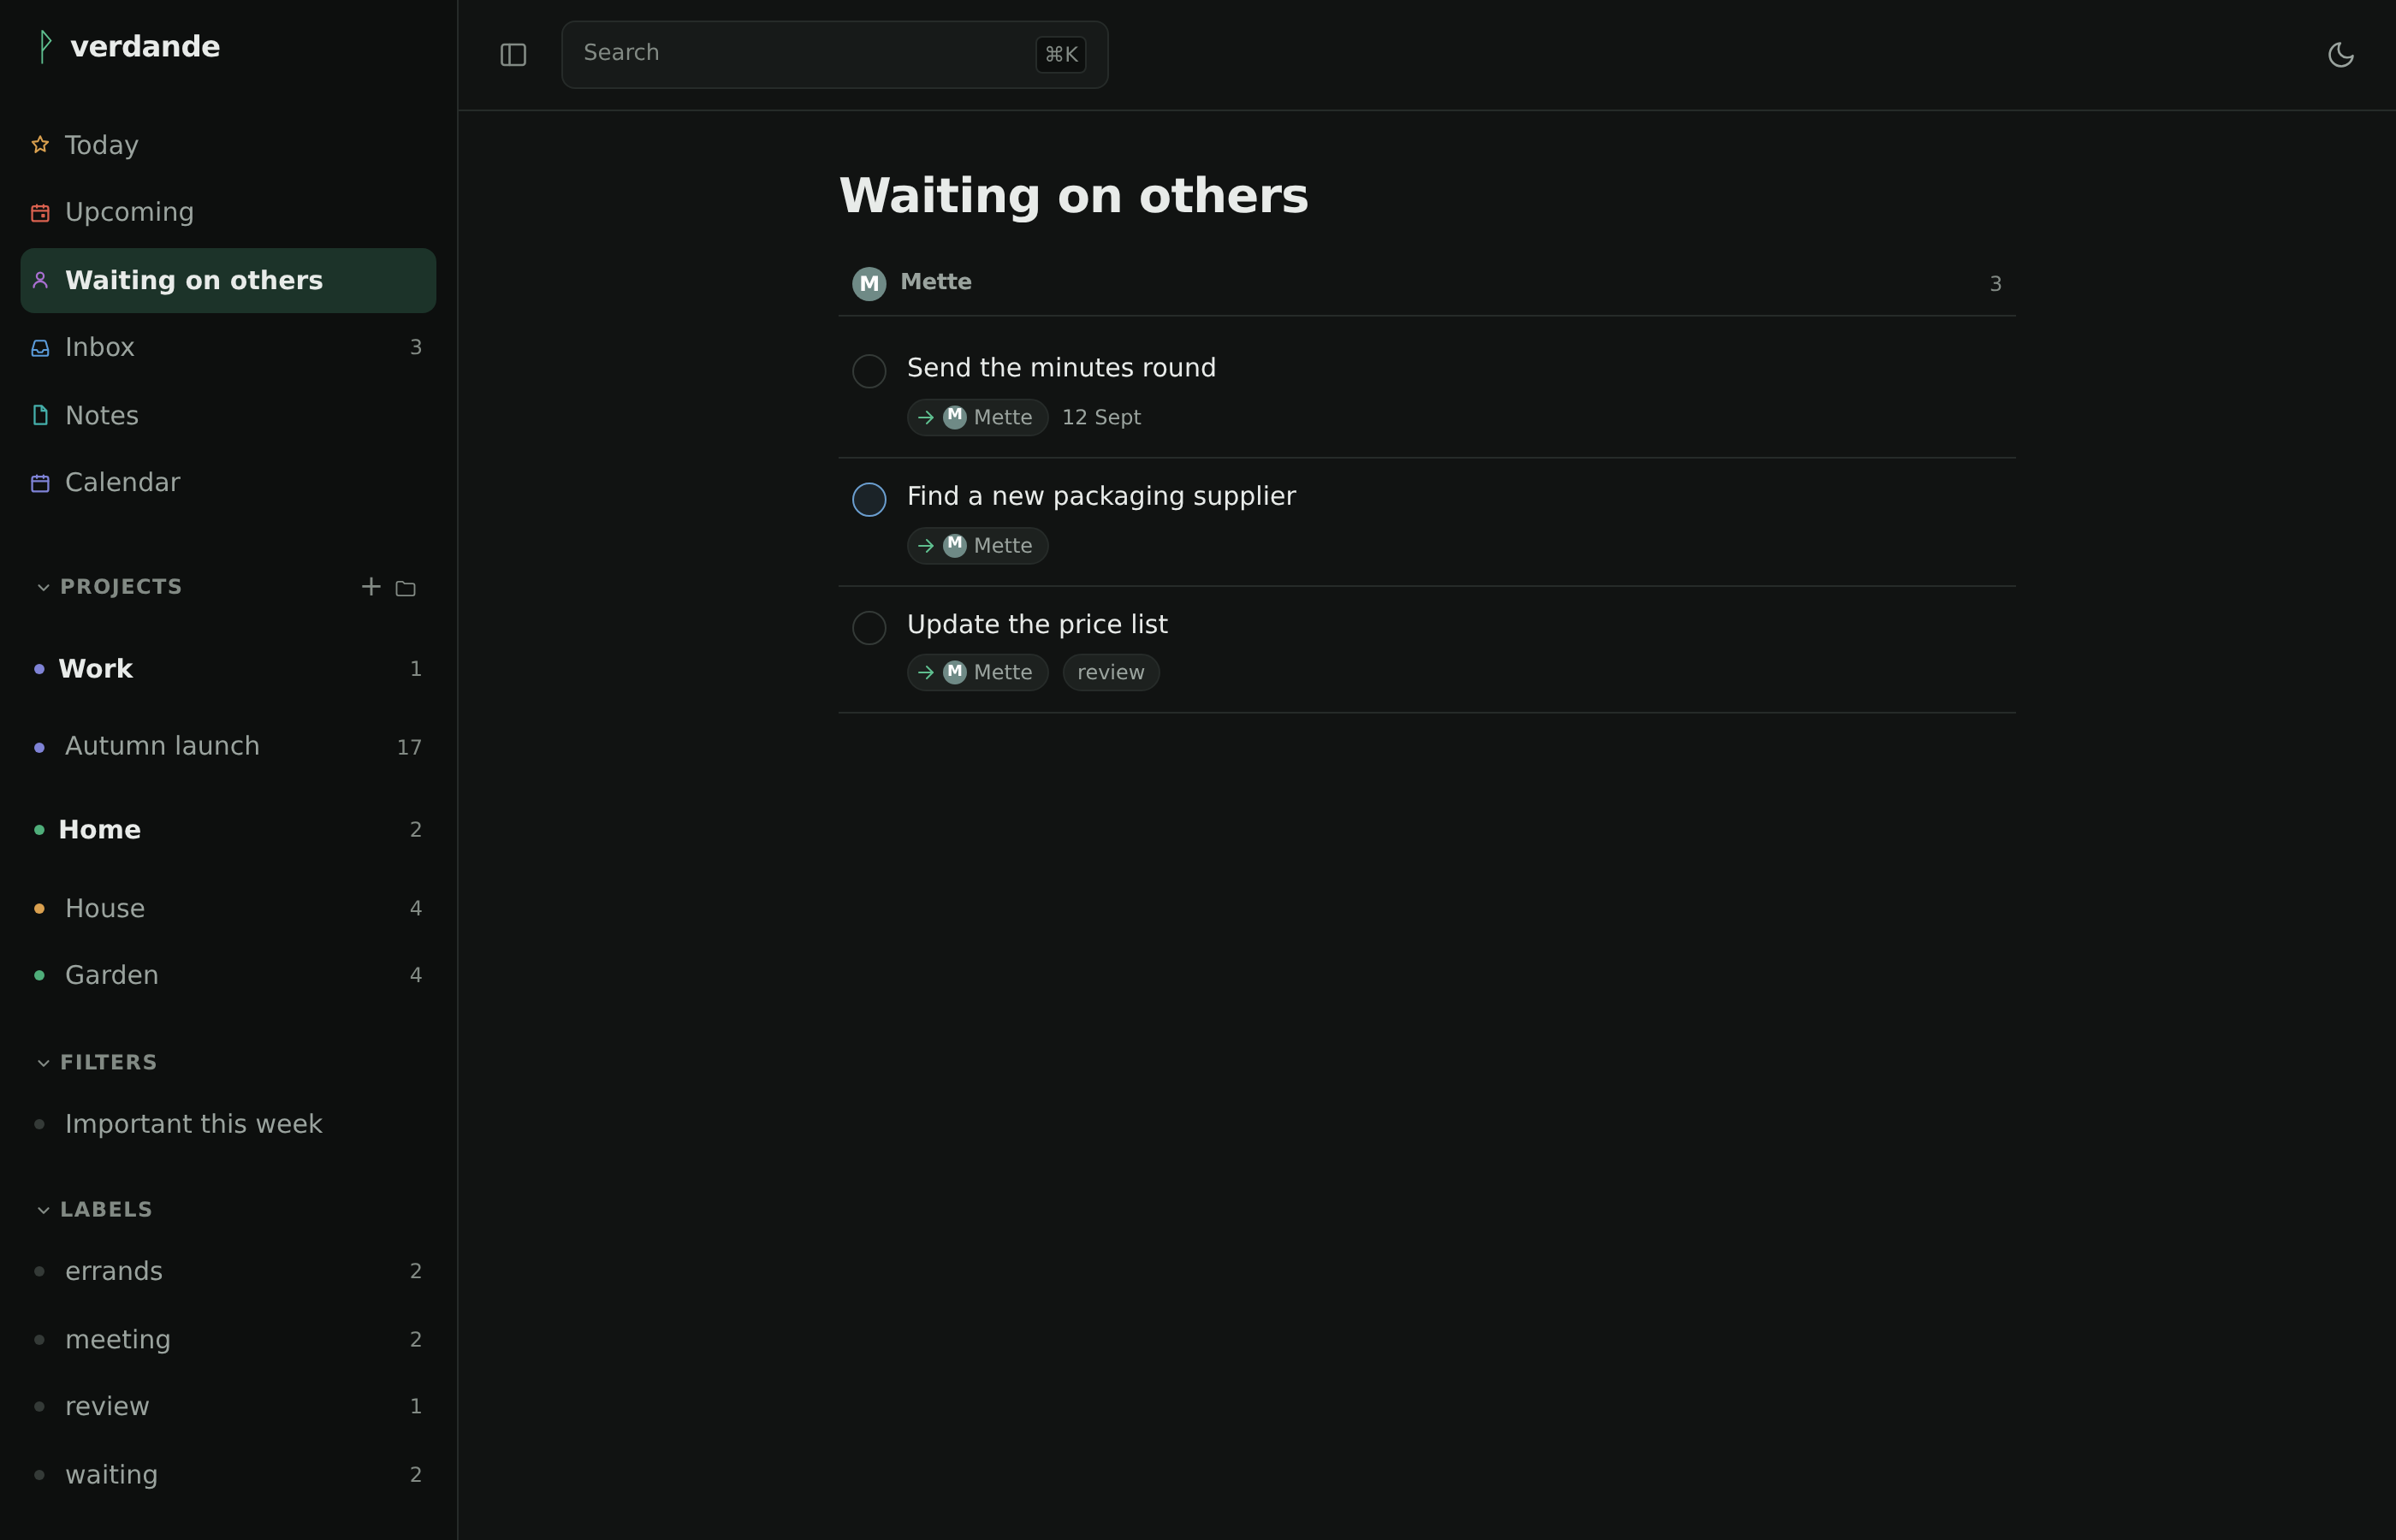Open task title Update the price list
Image resolution: width=2396 pixels, height=1540 pixels.
click(x=1037, y=625)
